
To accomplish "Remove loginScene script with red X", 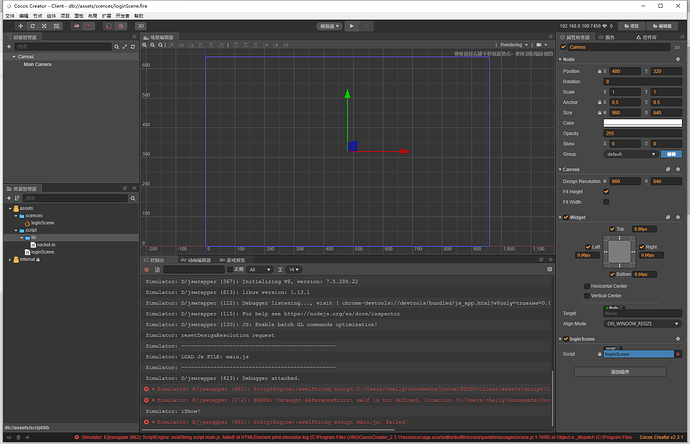I will [x=678, y=354].
